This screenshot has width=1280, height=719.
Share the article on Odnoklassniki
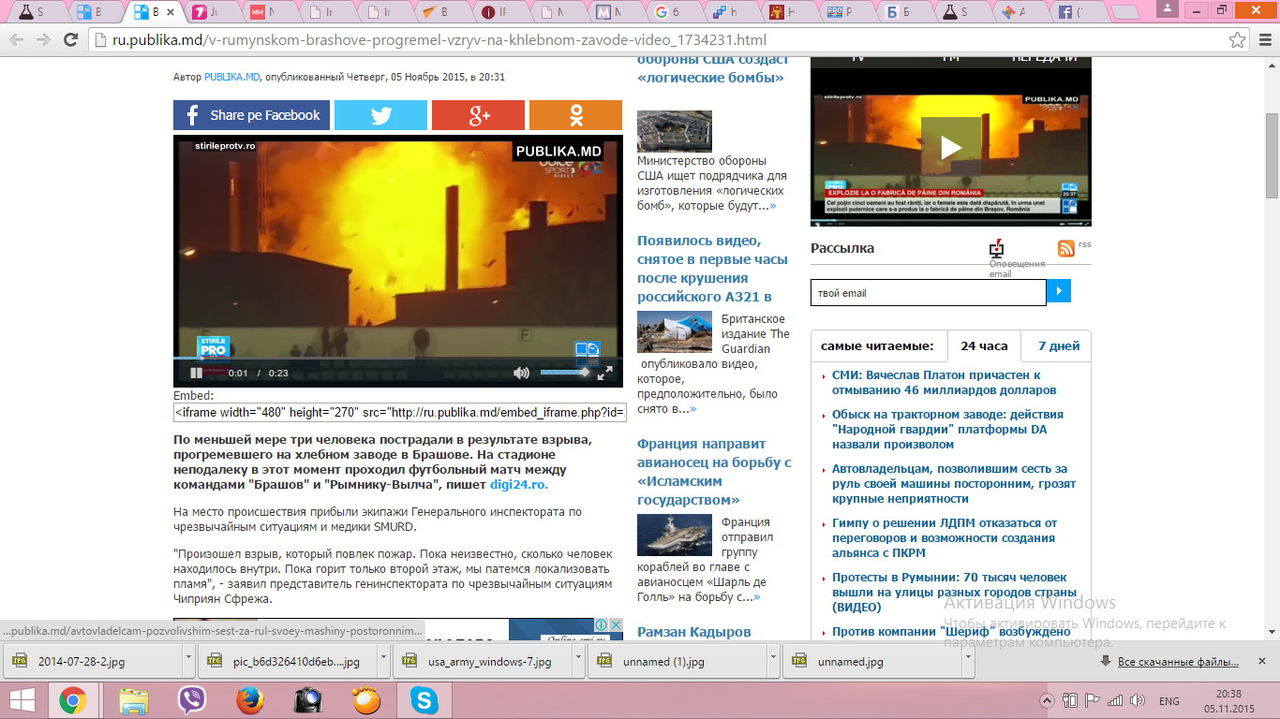(575, 115)
